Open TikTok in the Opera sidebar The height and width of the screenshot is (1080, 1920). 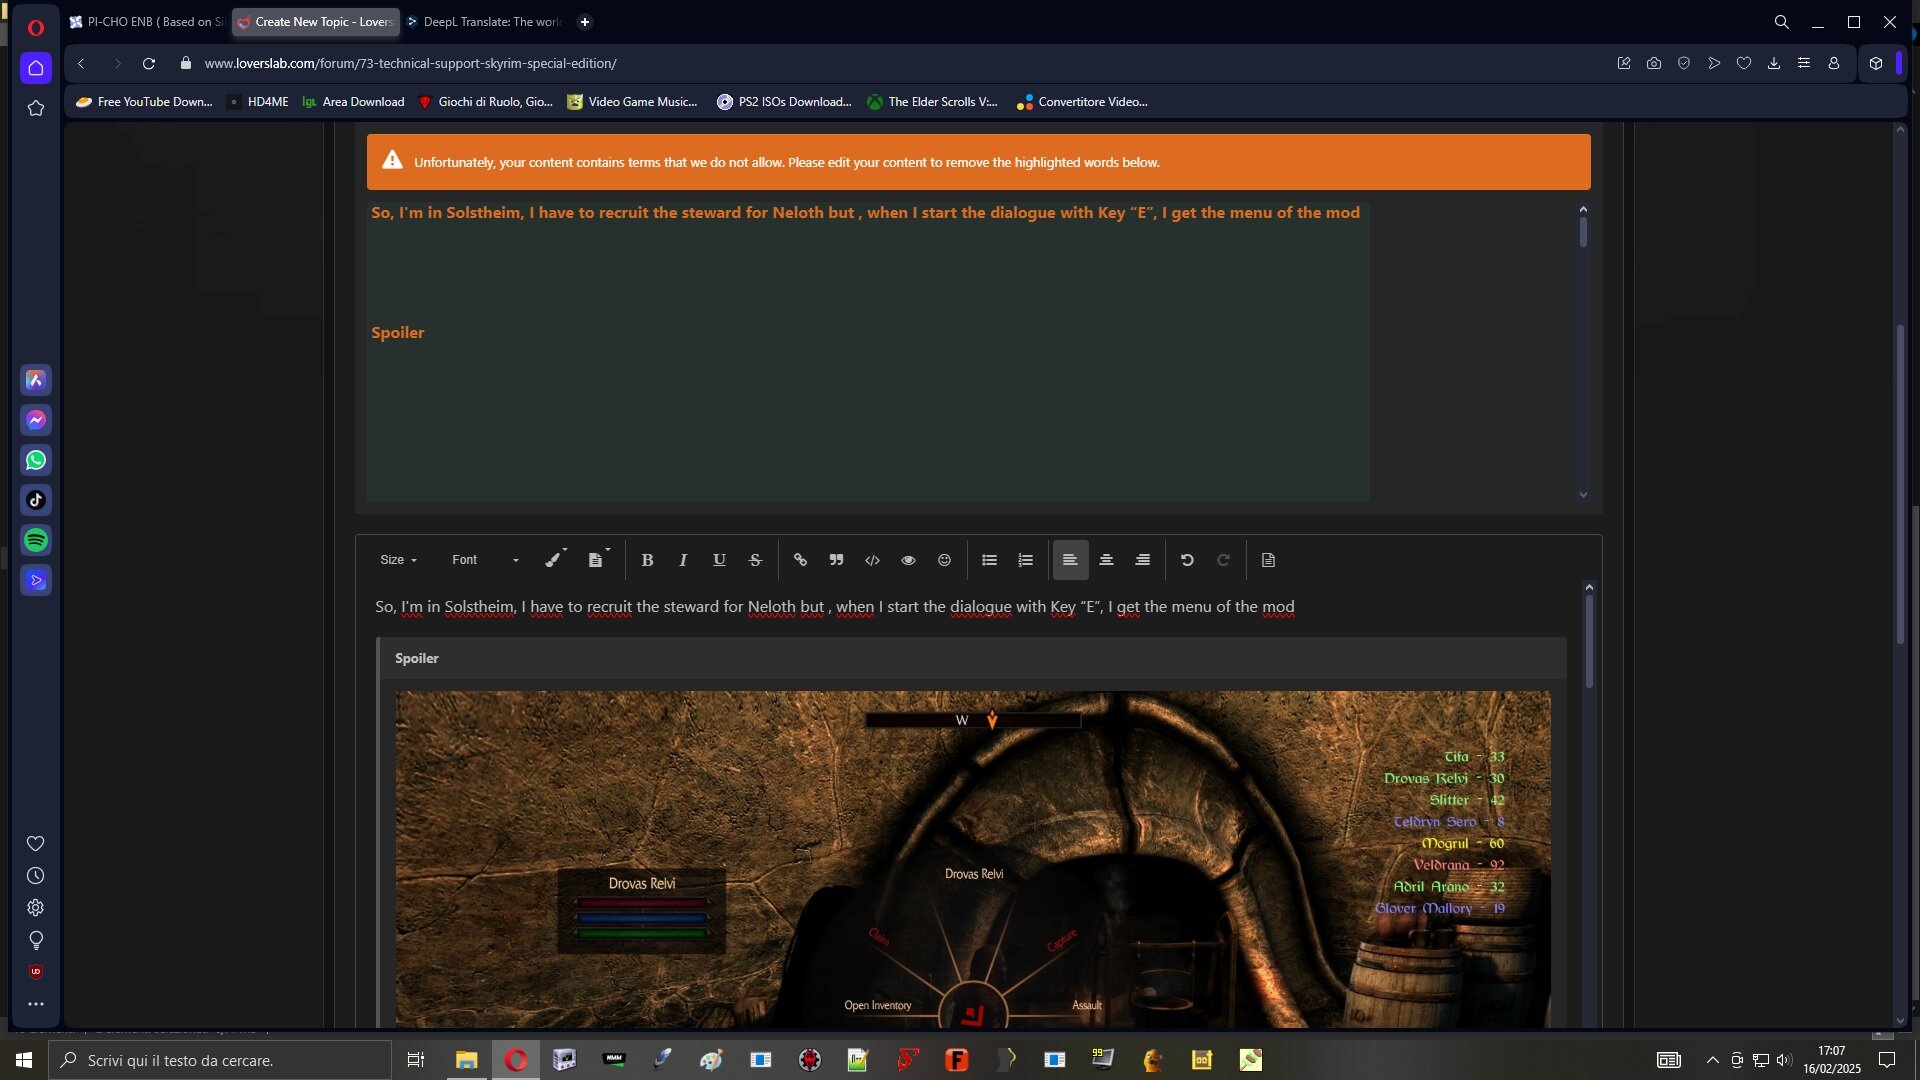click(x=36, y=500)
